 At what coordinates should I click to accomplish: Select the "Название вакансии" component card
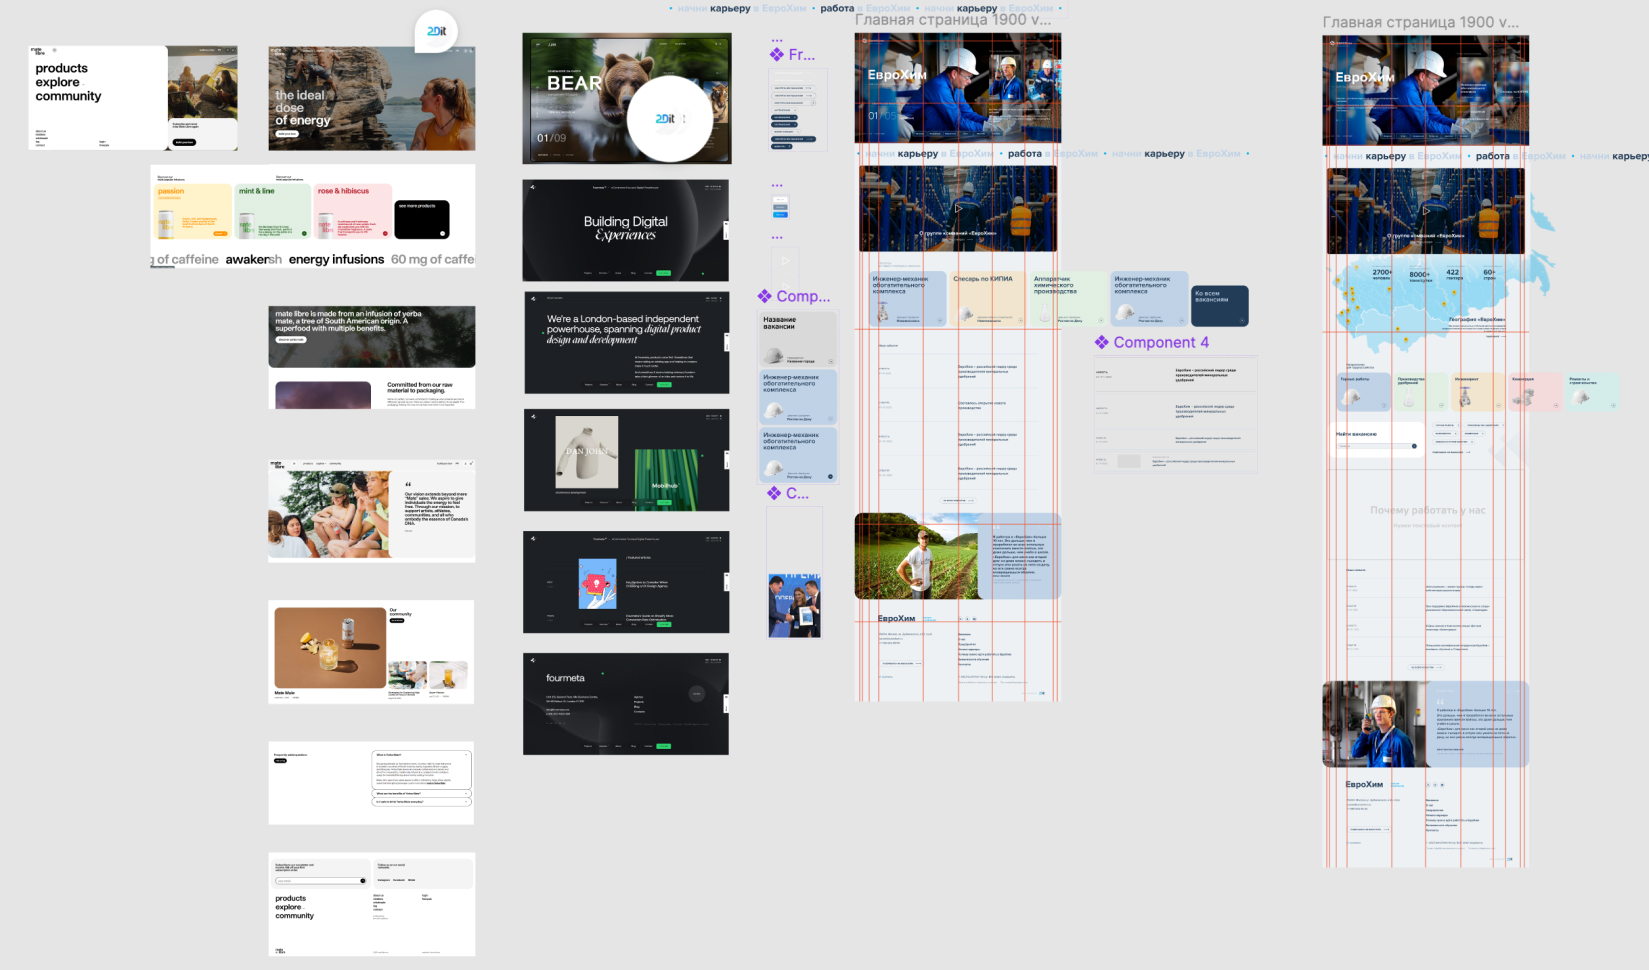[x=798, y=340]
